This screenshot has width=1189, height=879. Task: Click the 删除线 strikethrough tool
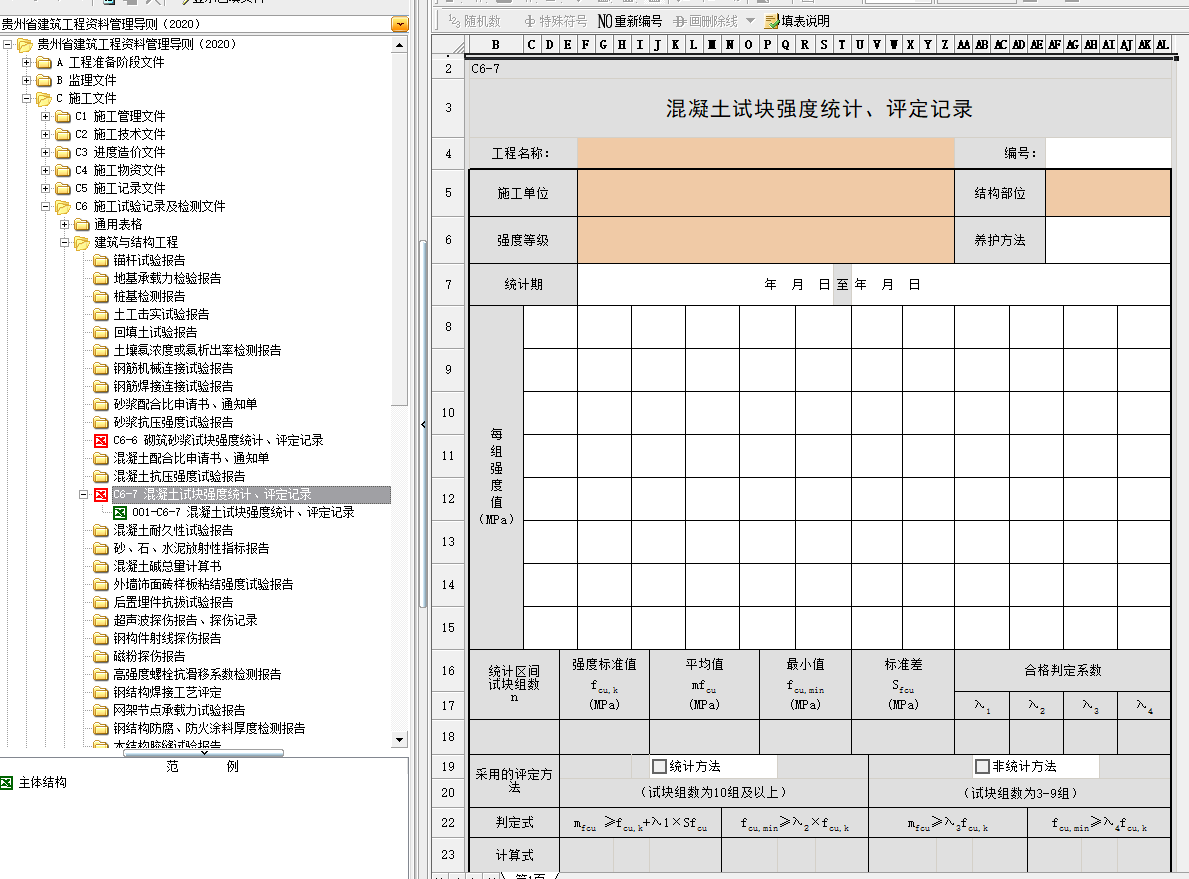[705, 21]
